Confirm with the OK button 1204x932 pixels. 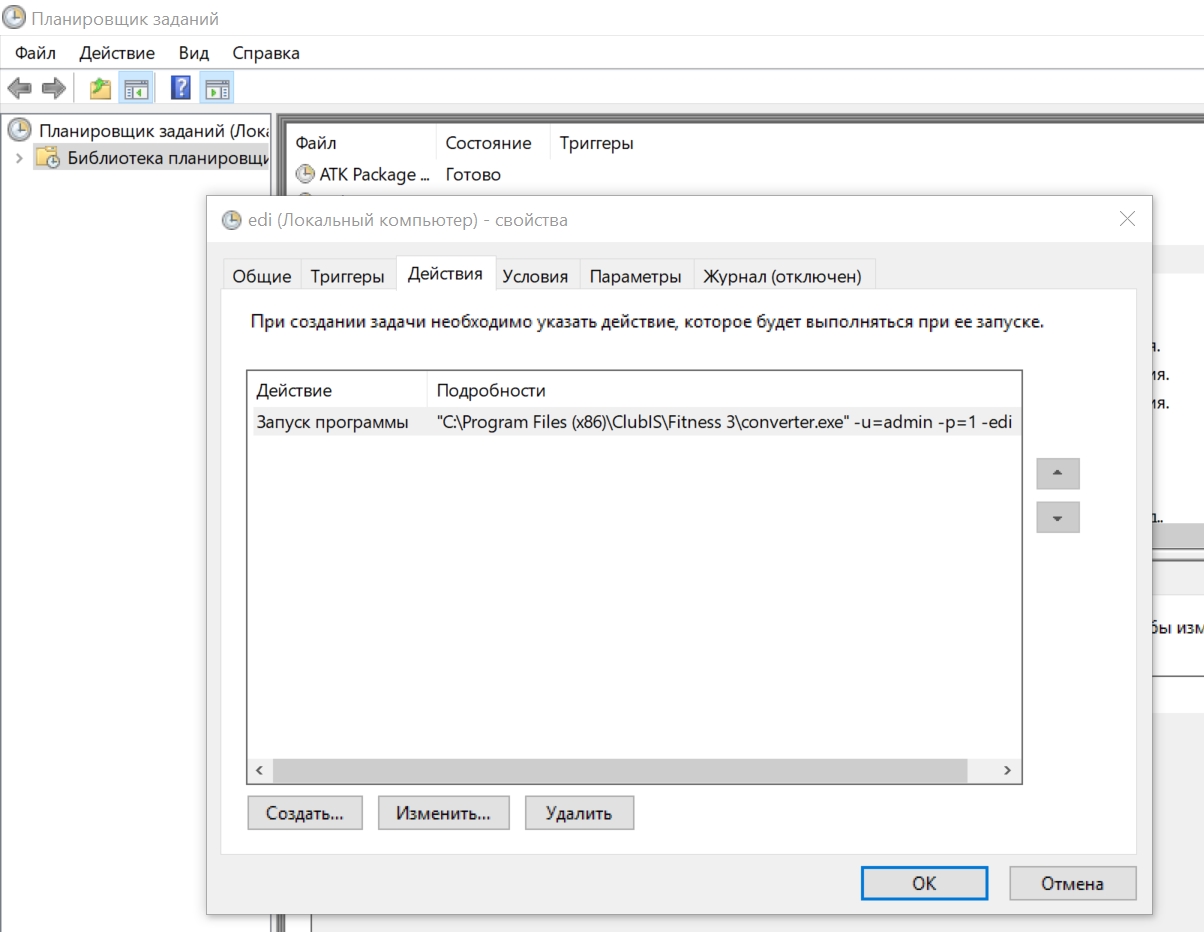pyautogui.click(x=924, y=883)
